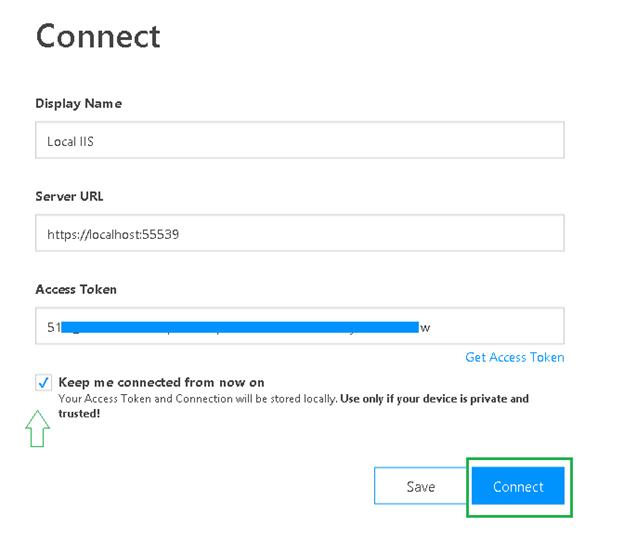624x541 pixels.
Task: Click the https://localhost:55539 URL text
Action: point(113,235)
